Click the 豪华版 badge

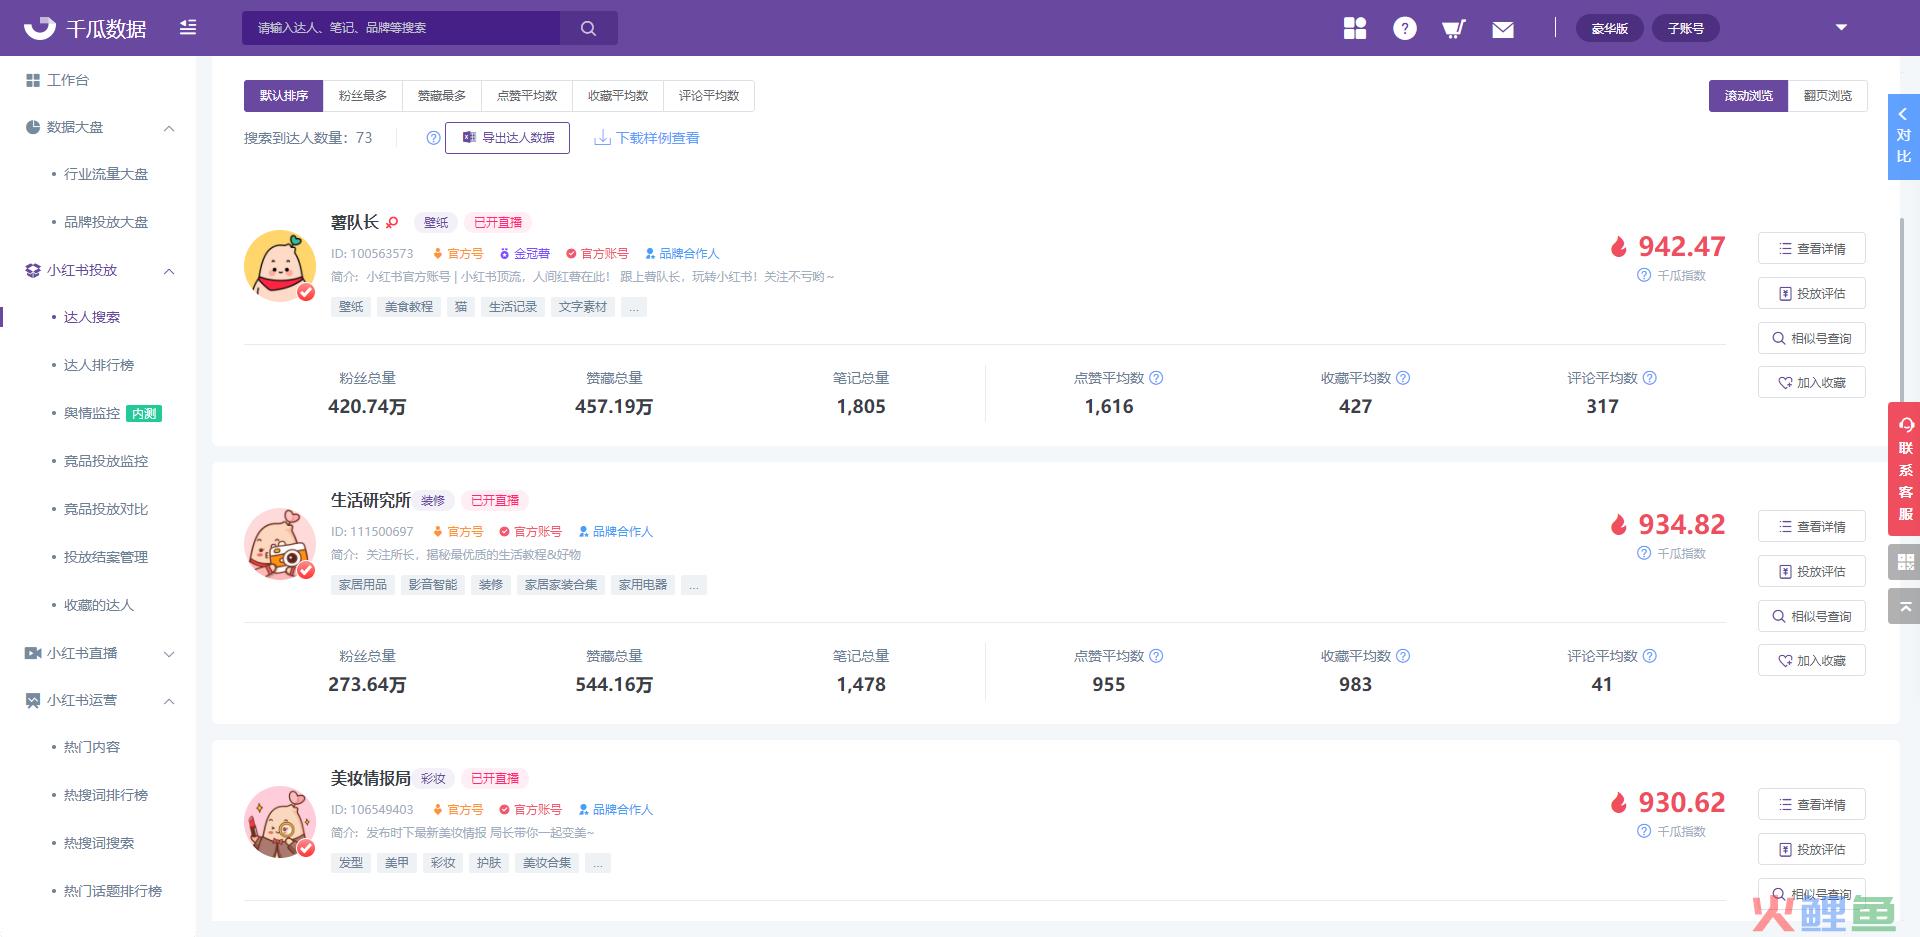coord(1610,28)
